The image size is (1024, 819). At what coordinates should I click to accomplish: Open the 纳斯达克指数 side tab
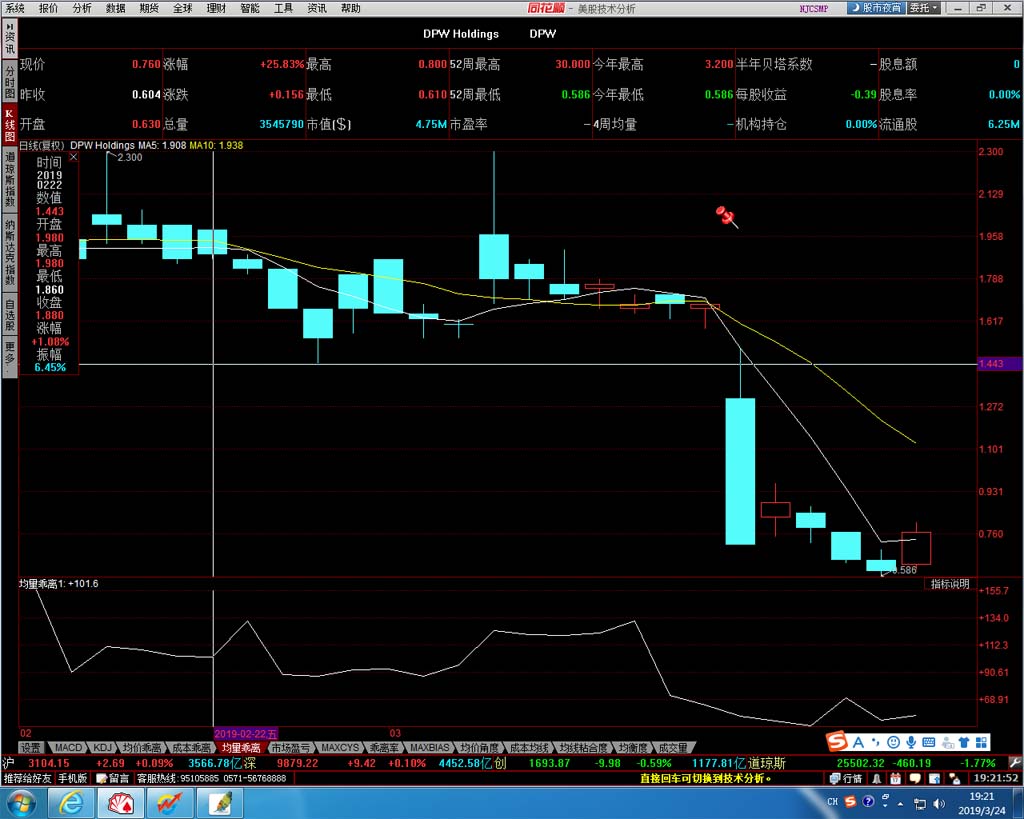(x=10, y=252)
